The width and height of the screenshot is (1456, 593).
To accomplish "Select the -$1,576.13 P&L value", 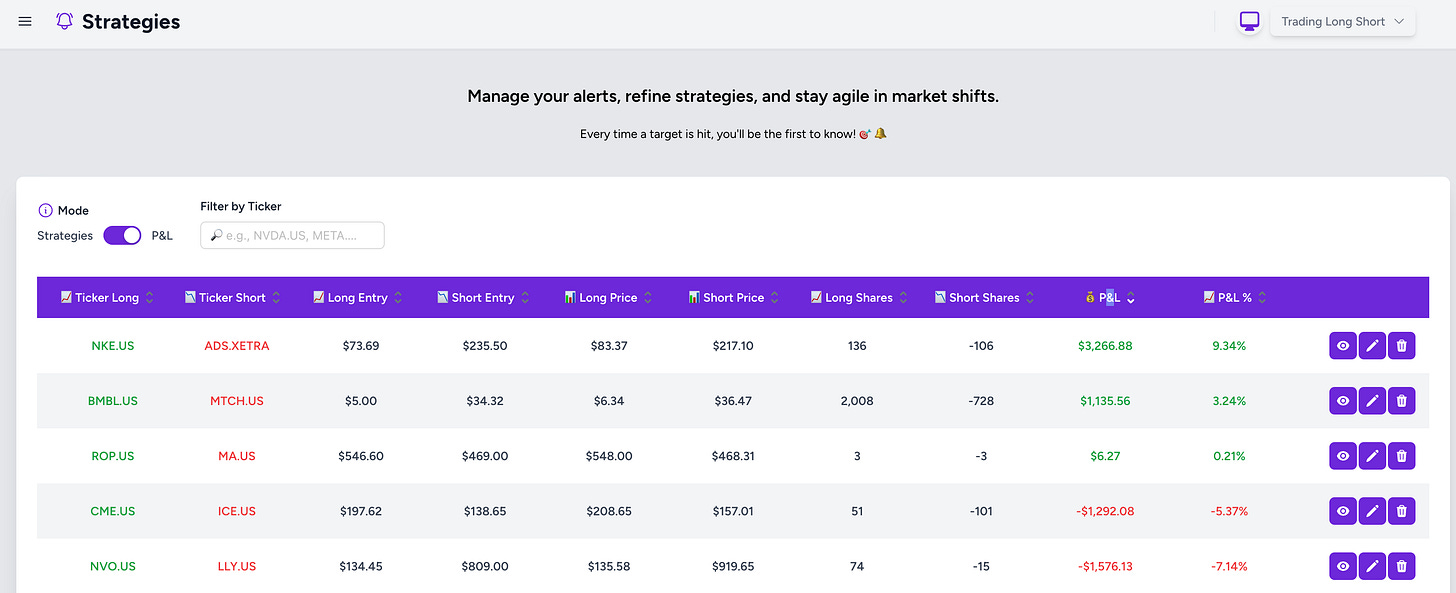I will point(1105,566).
